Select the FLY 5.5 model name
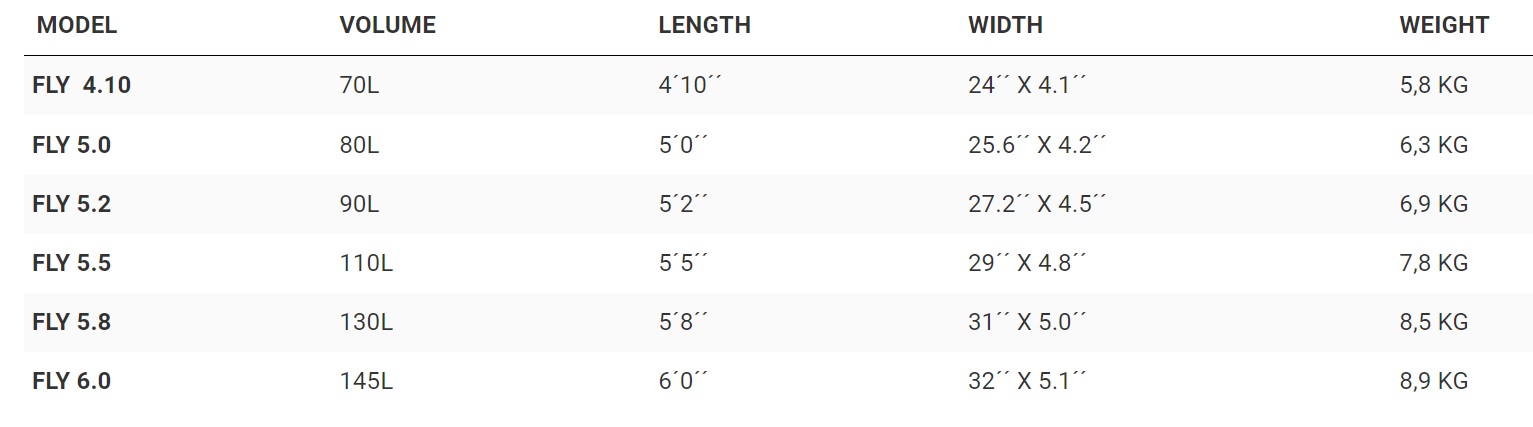 71,264
